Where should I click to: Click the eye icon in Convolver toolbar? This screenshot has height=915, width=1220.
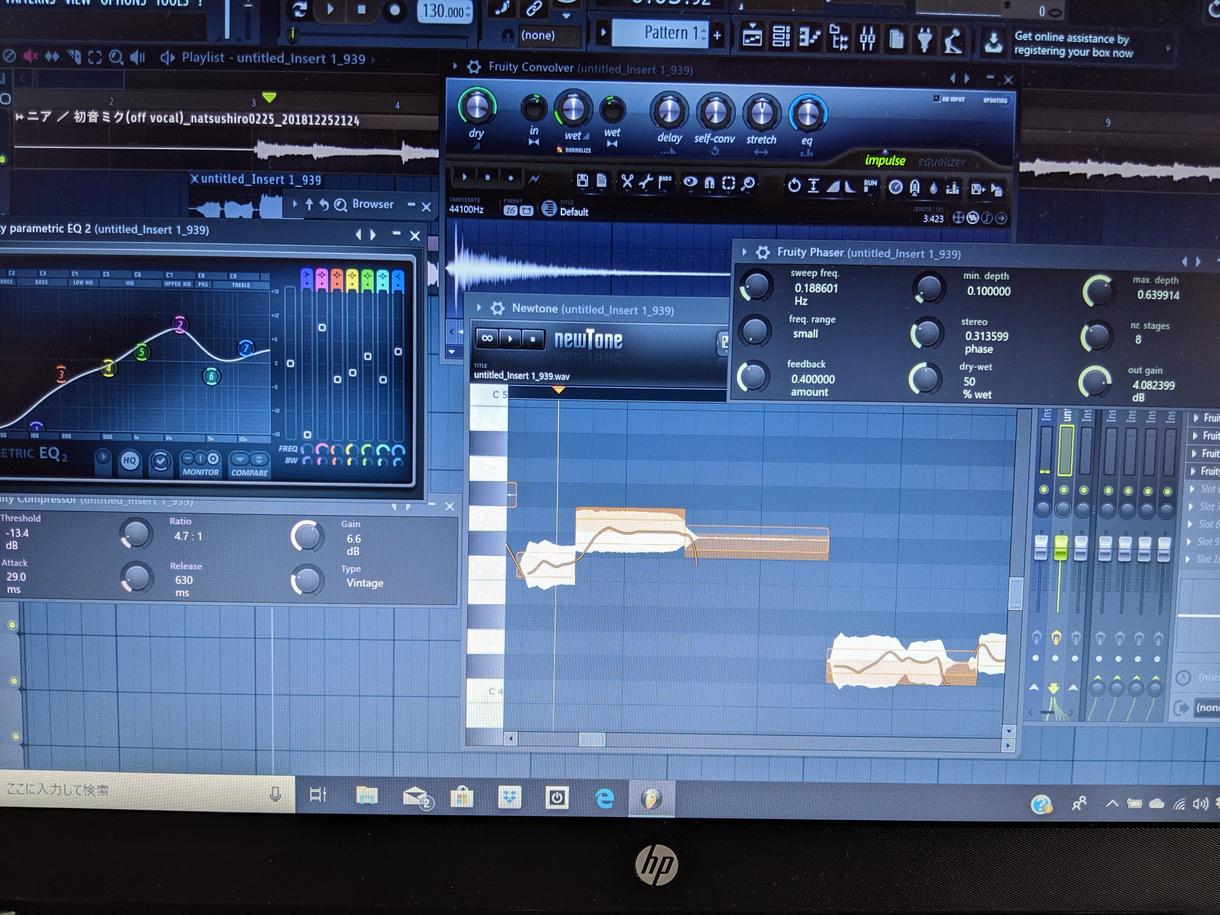pyautogui.click(x=690, y=183)
